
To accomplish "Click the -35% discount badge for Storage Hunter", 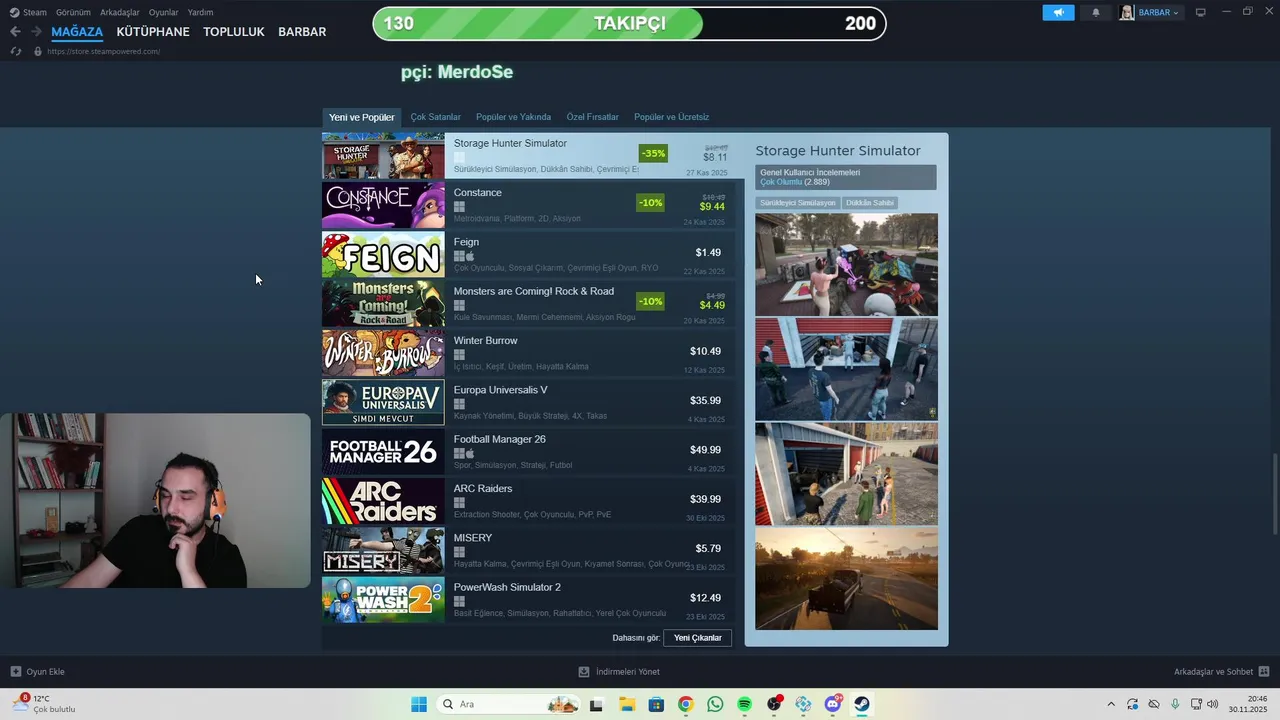I will (x=653, y=154).
